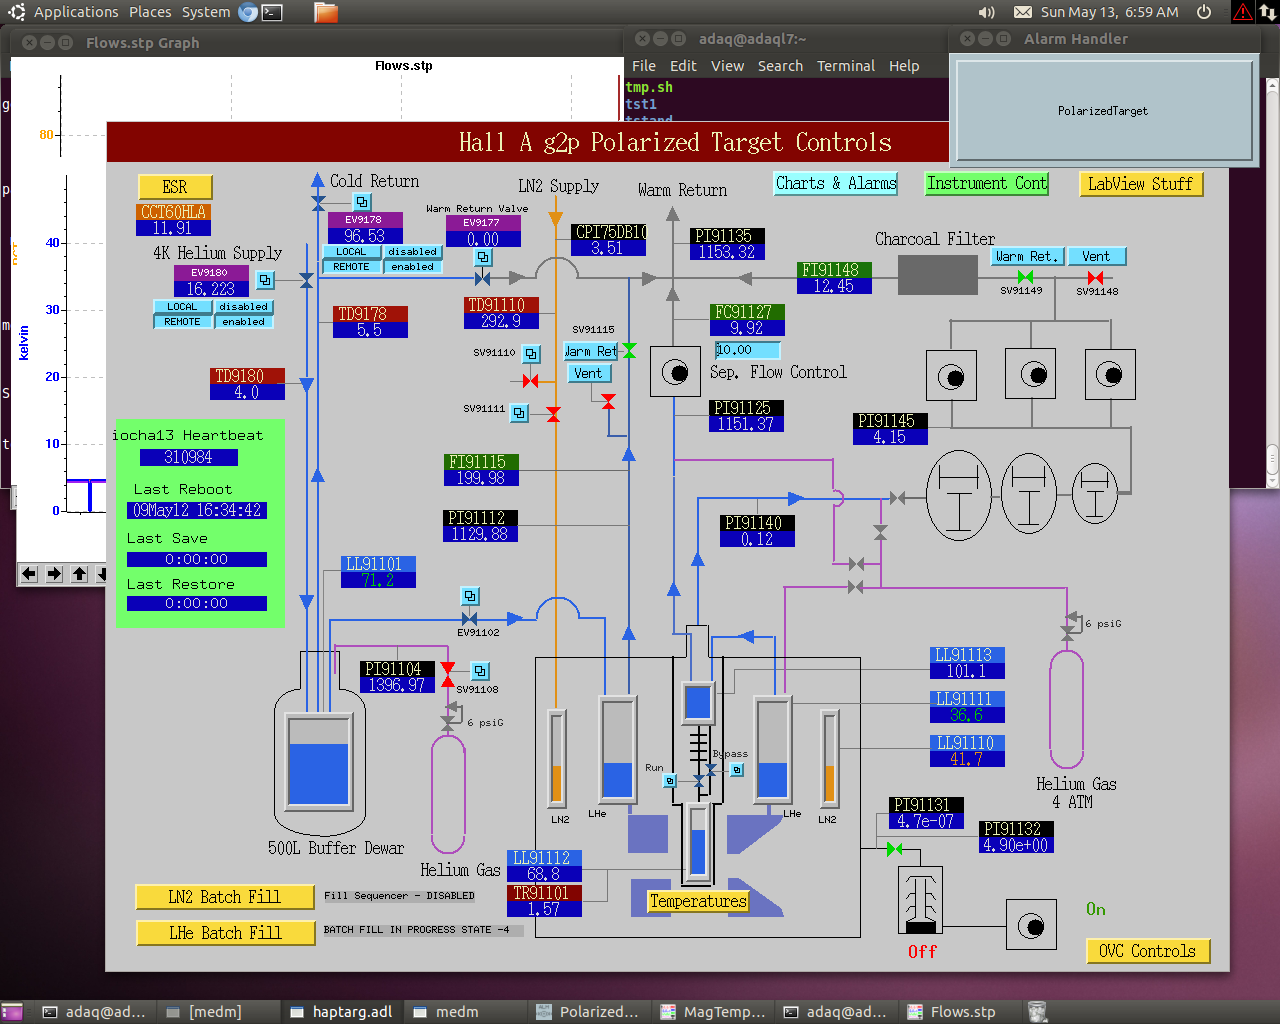1280x1024 pixels.
Task: Click 500L Buffer Dewar level indicator
Action: pyautogui.click(x=318, y=760)
